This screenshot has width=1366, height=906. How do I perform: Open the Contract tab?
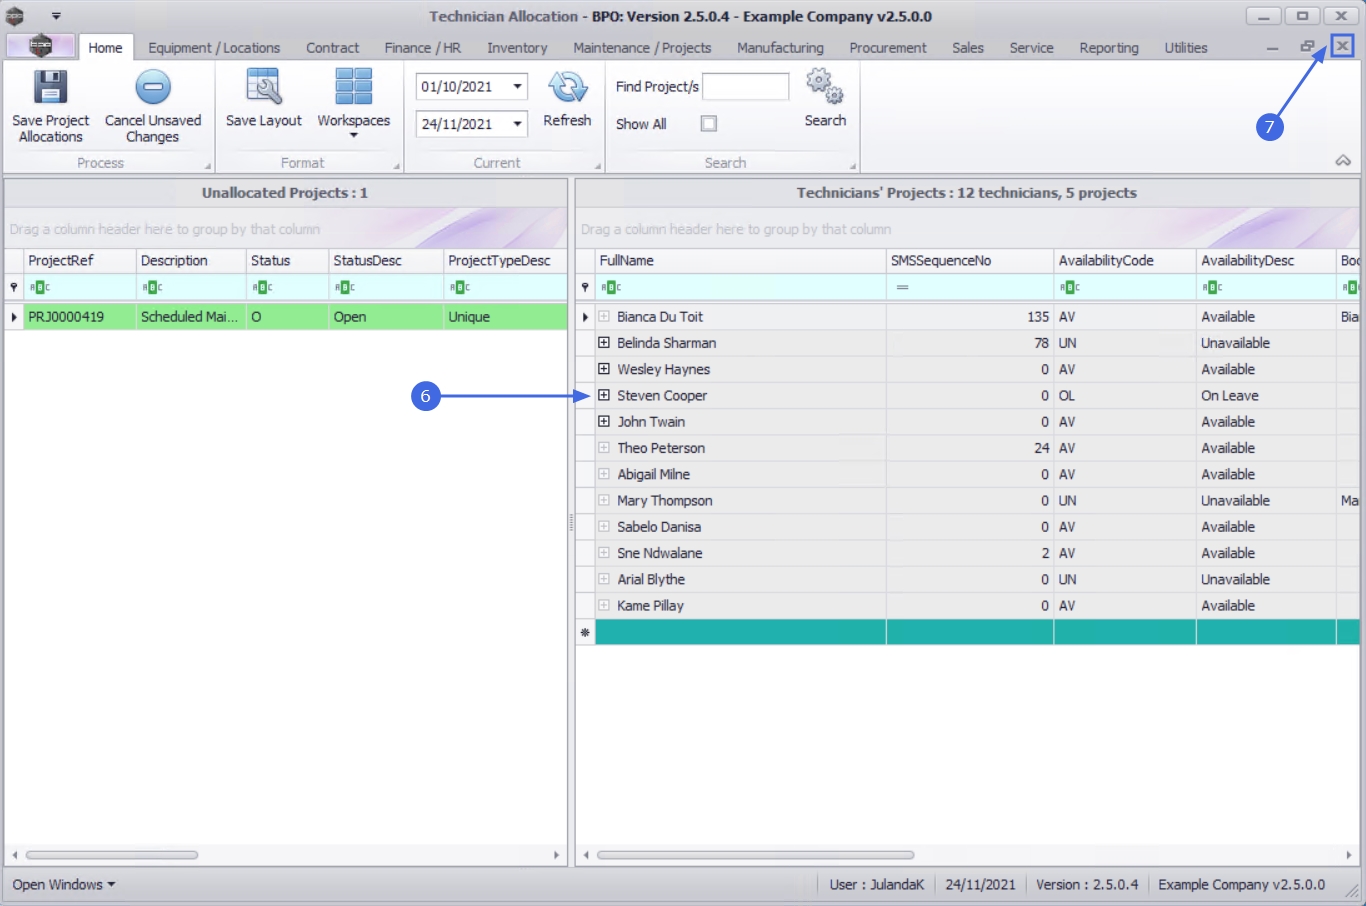(x=332, y=47)
